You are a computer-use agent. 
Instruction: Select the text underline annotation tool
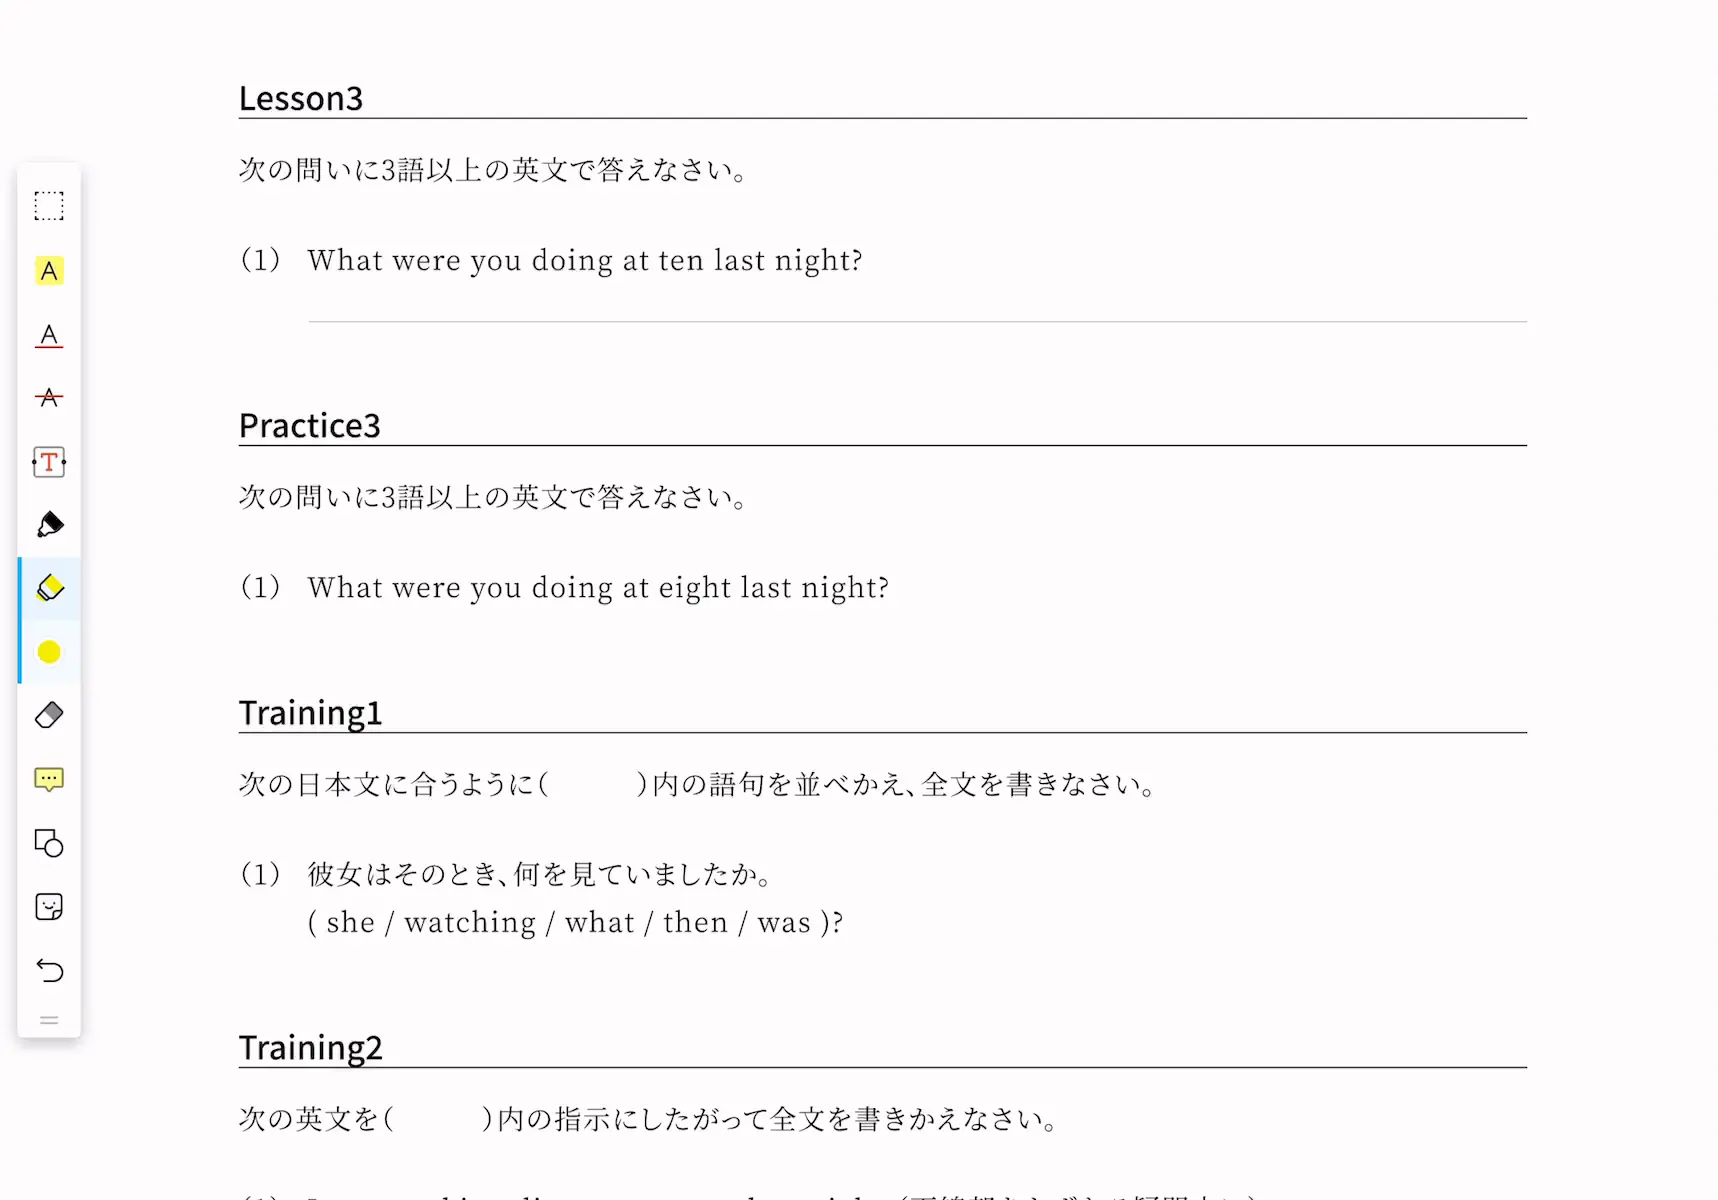(x=49, y=335)
